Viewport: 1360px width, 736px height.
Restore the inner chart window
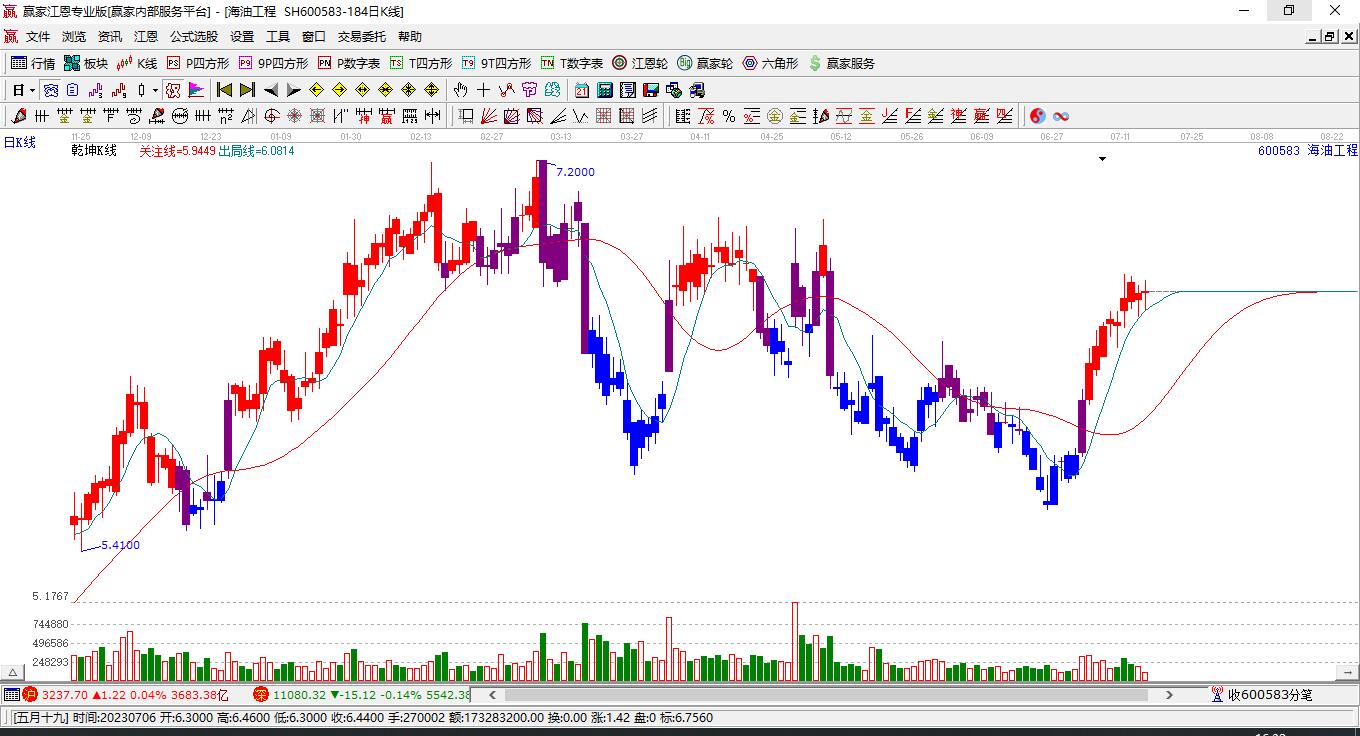1329,37
